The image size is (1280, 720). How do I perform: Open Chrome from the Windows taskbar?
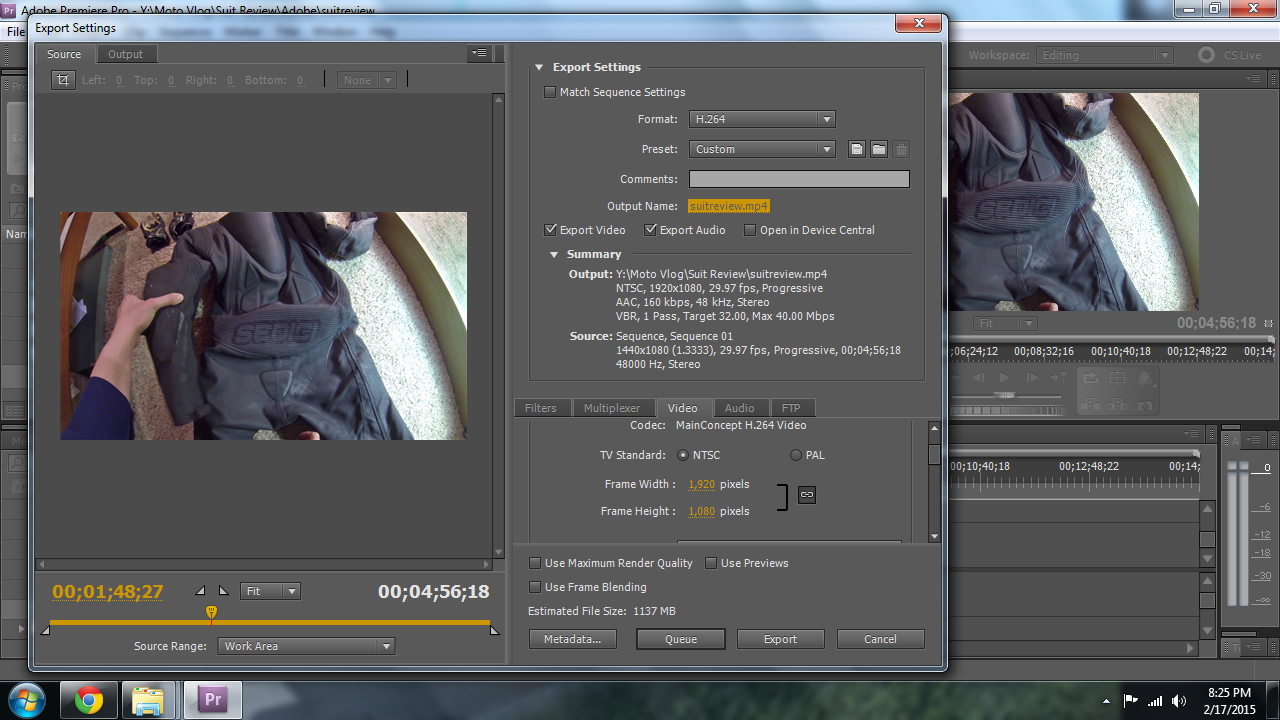tap(88, 700)
